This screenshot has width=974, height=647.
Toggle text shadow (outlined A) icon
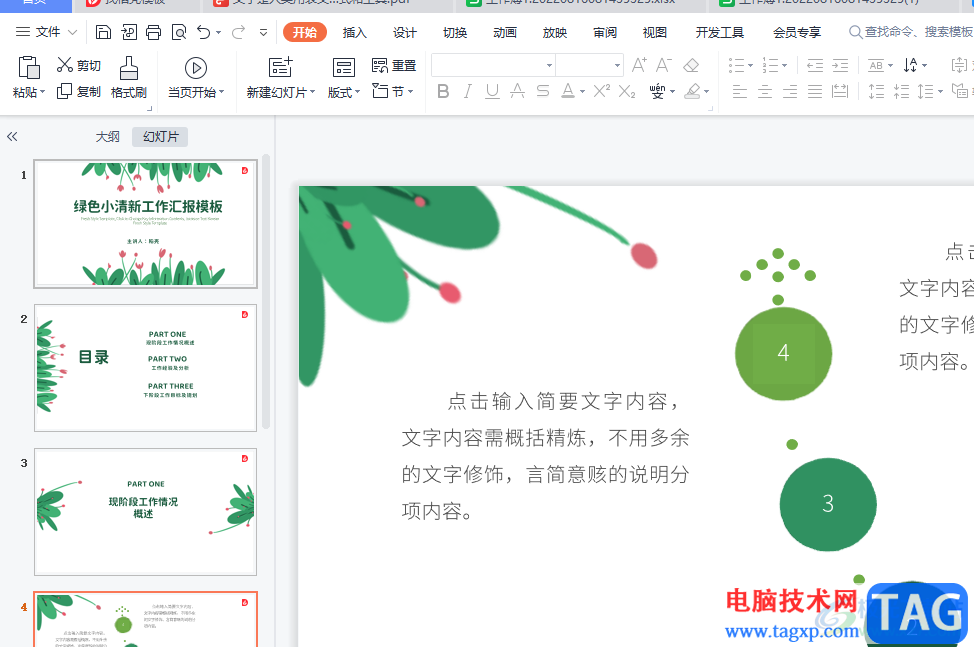517,92
